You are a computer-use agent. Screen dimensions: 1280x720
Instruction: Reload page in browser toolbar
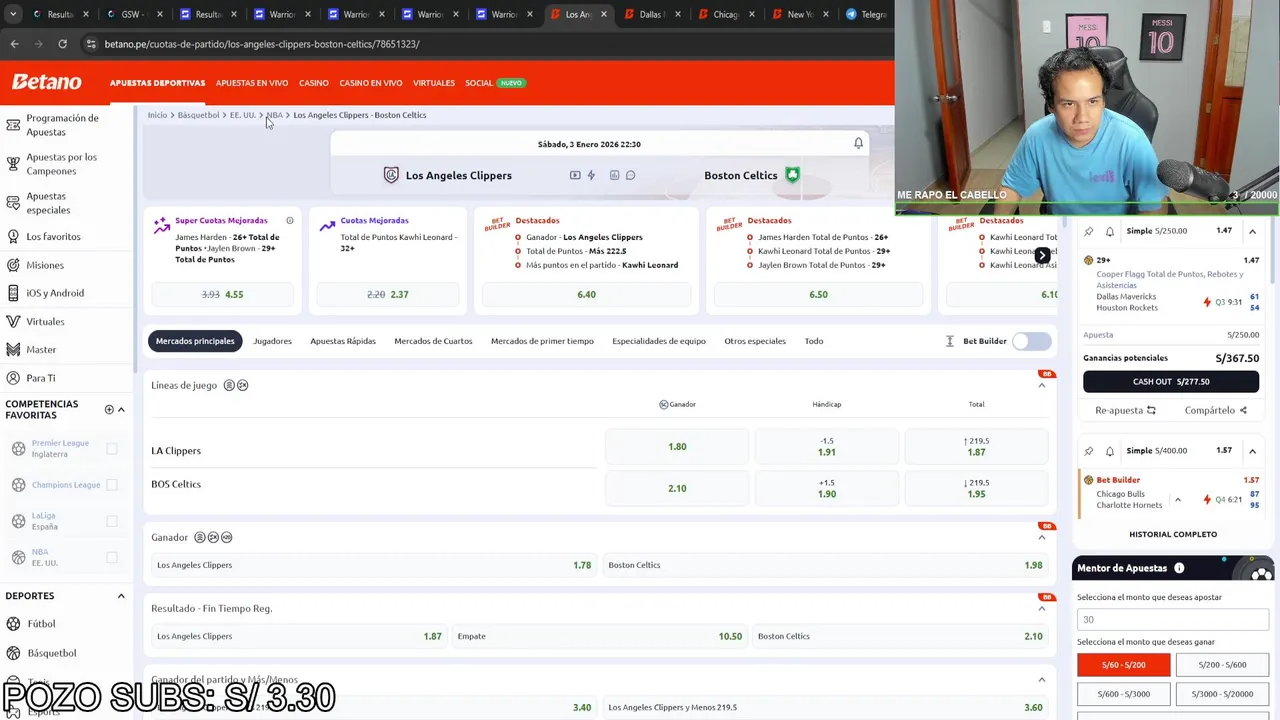tap(62, 44)
